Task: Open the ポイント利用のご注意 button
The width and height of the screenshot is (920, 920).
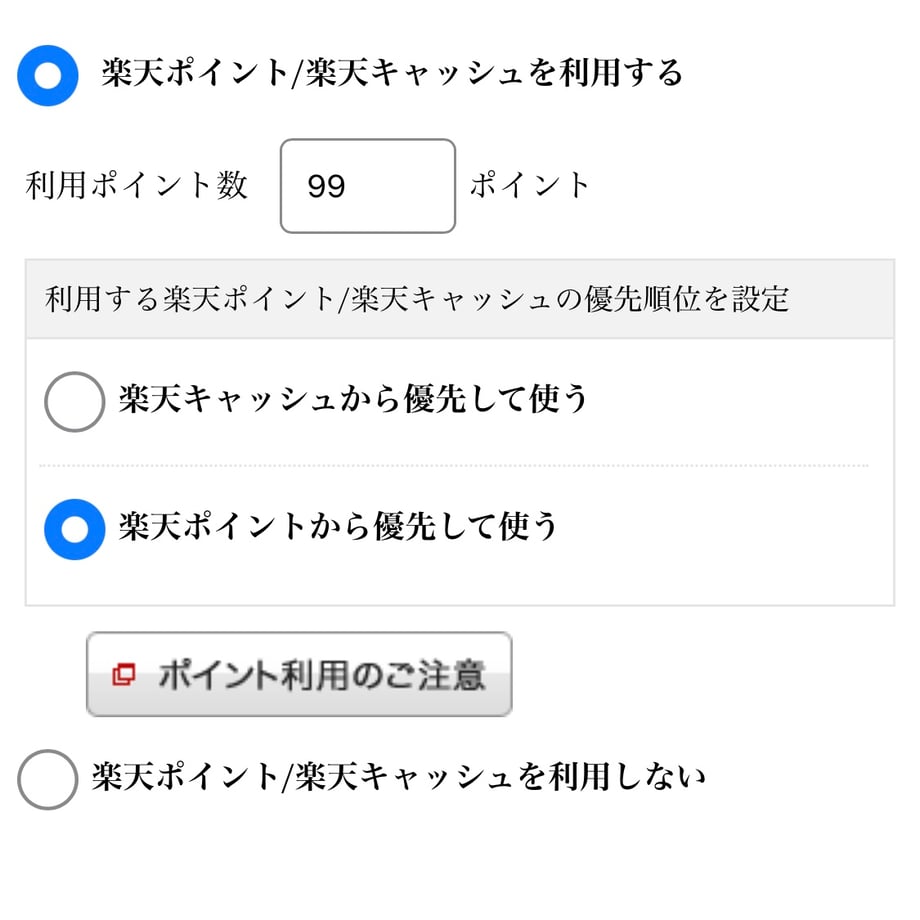Action: coord(299,675)
